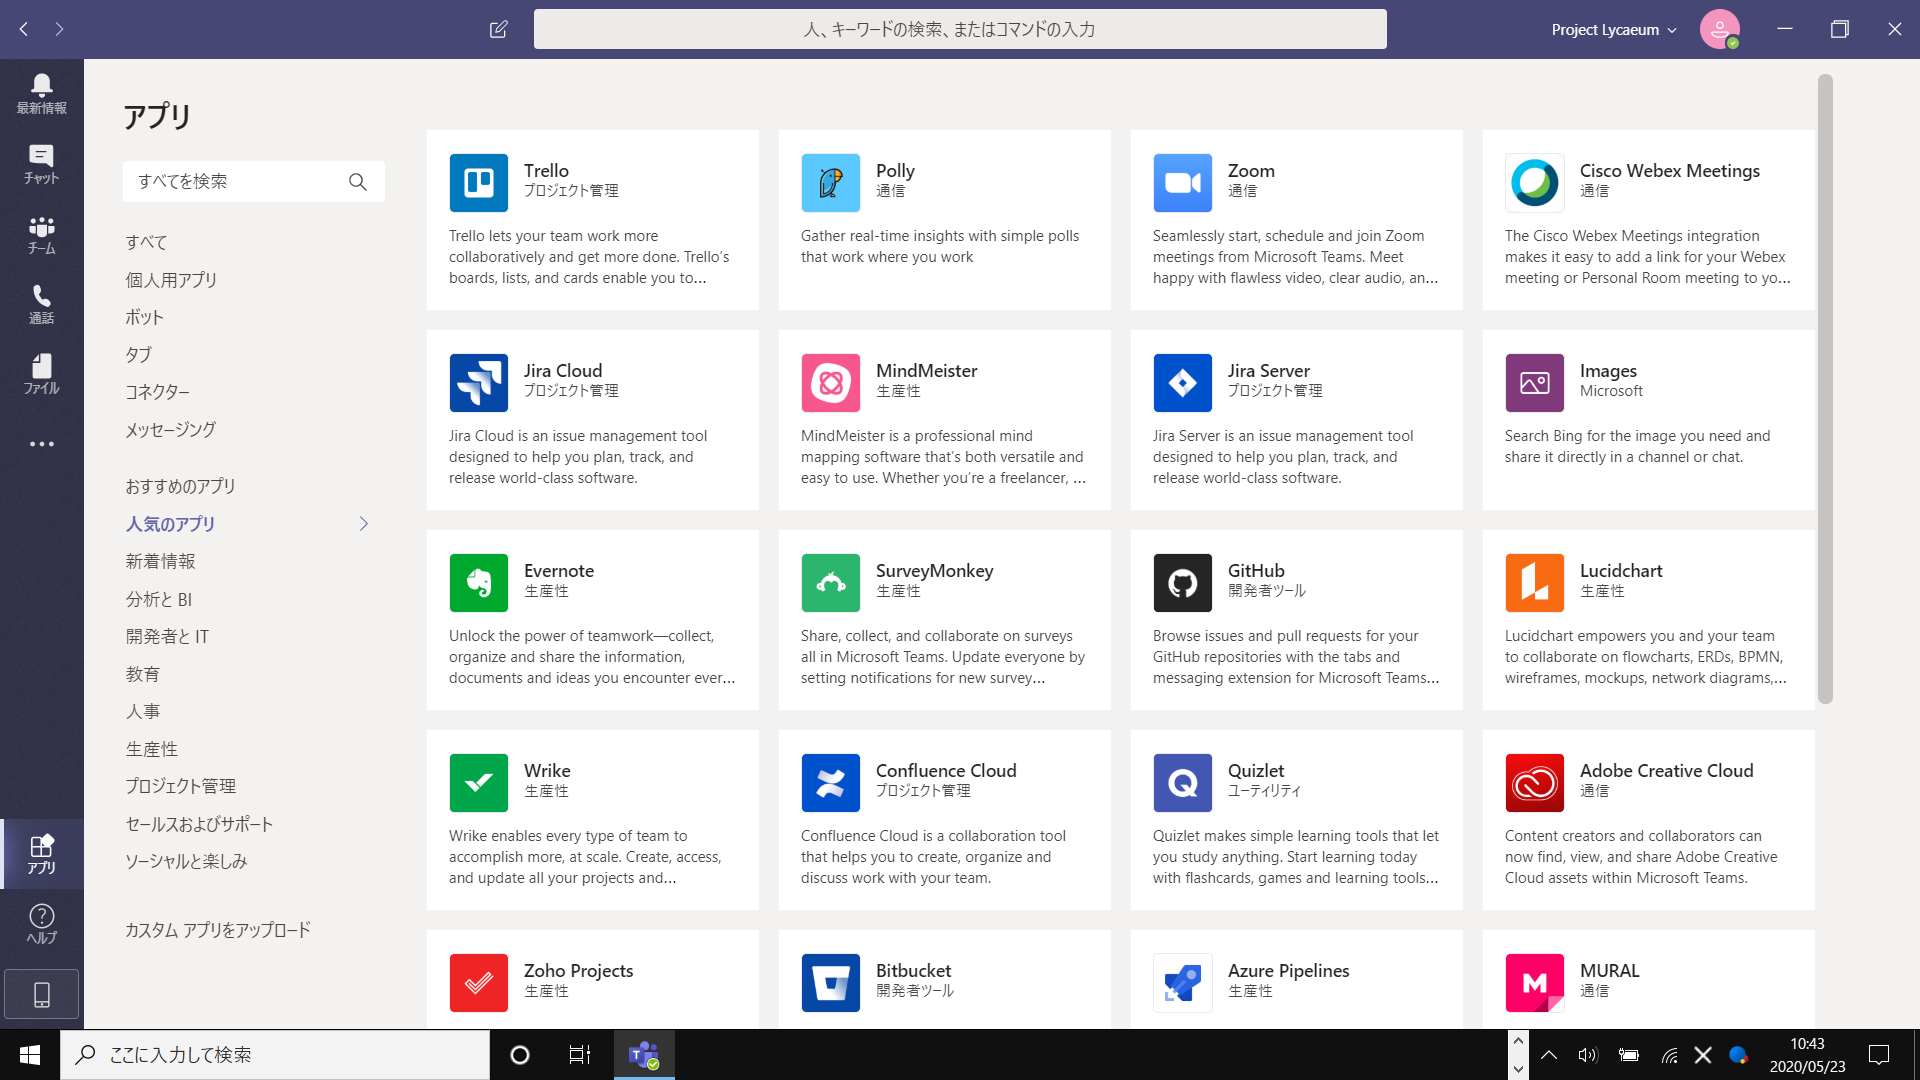This screenshot has width=1920, height=1080.
Task: Expand the more apps ellipsis in the sidebar
Action: 41,444
